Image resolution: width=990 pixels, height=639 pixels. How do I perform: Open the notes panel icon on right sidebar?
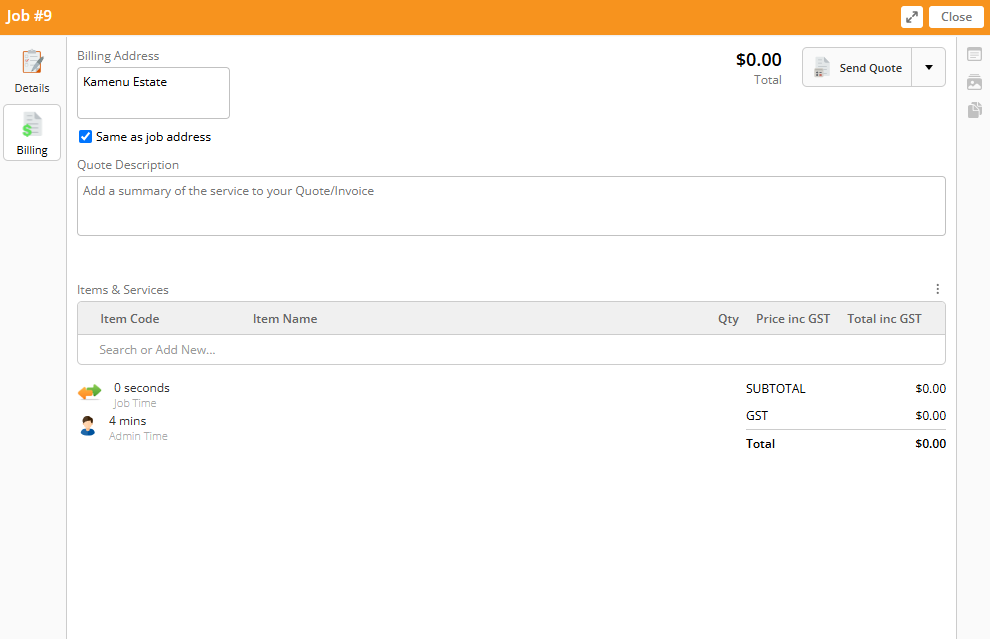coord(974,55)
